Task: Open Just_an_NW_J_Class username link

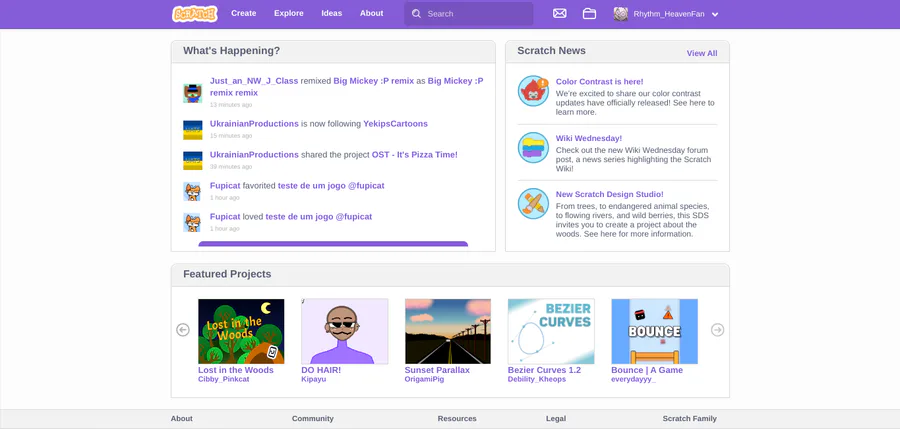Action: pyautogui.click(x=254, y=81)
